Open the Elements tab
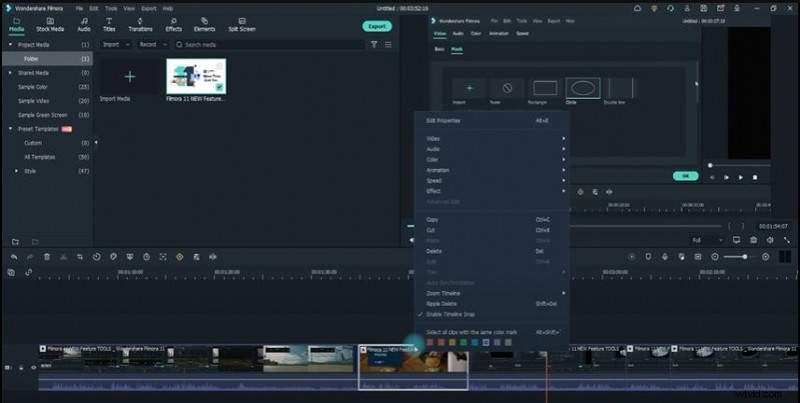Screen dimensions: 800x403 pyautogui.click(x=204, y=24)
